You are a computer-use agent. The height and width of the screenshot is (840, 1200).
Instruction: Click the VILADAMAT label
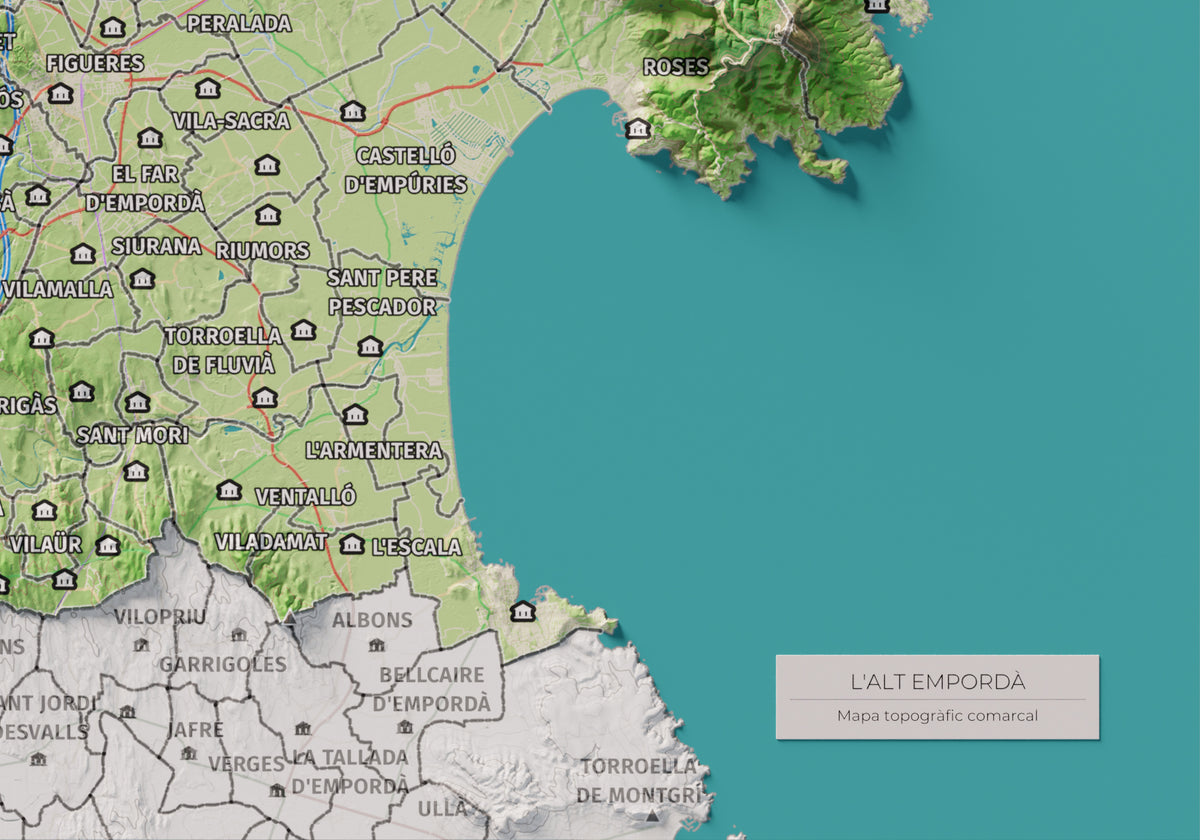(x=271, y=542)
